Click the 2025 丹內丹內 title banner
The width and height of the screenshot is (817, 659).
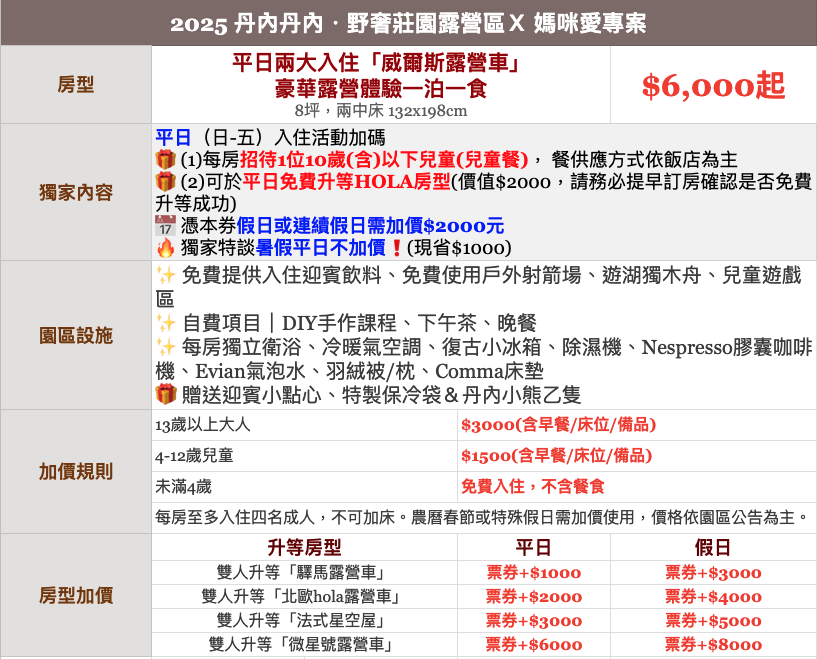(x=408, y=24)
